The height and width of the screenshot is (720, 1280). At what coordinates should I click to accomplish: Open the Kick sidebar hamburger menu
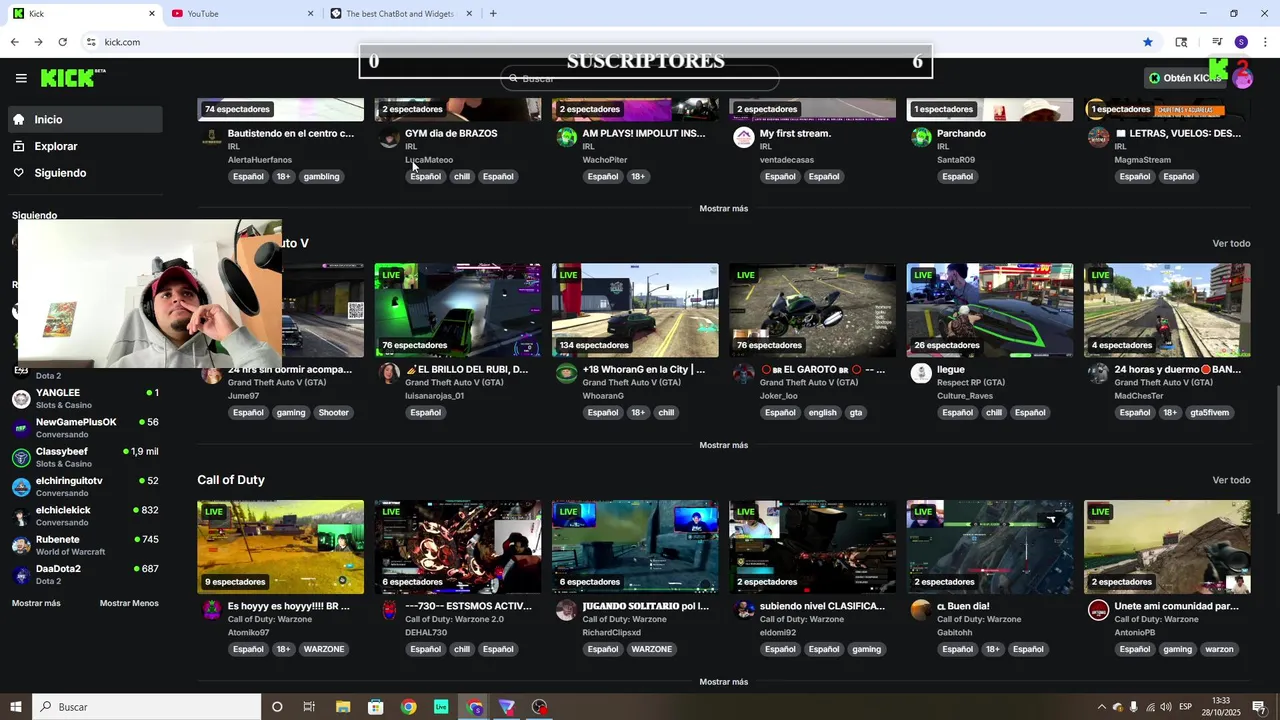click(x=21, y=78)
